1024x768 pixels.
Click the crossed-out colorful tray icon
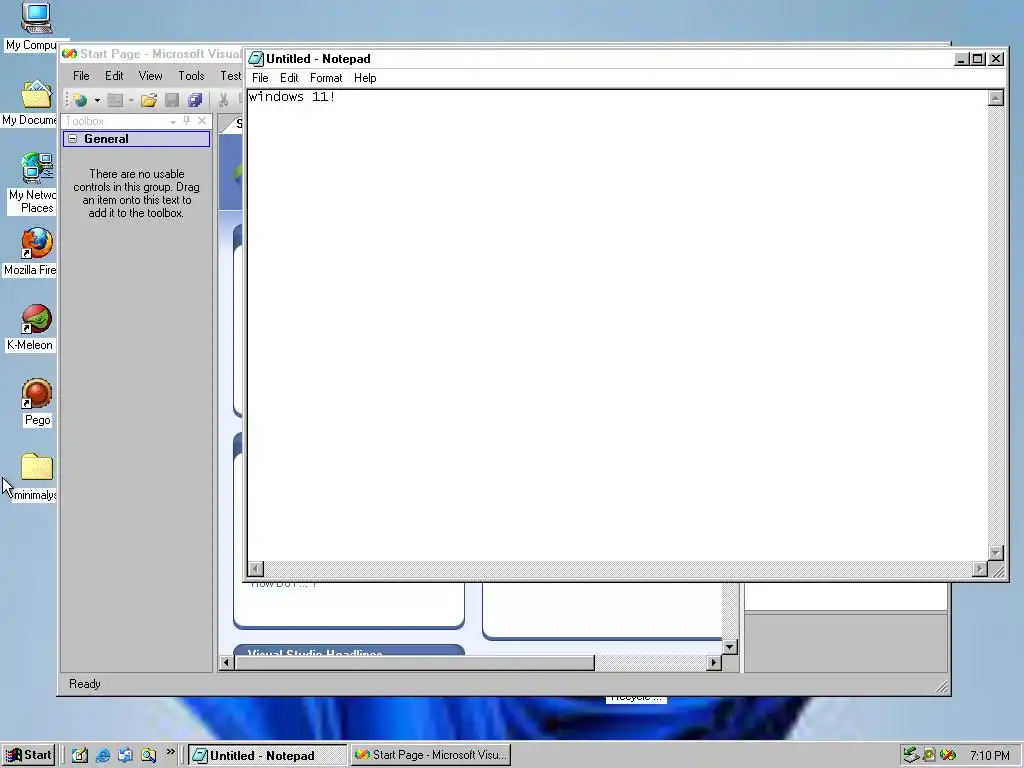[x=948, y=756]
